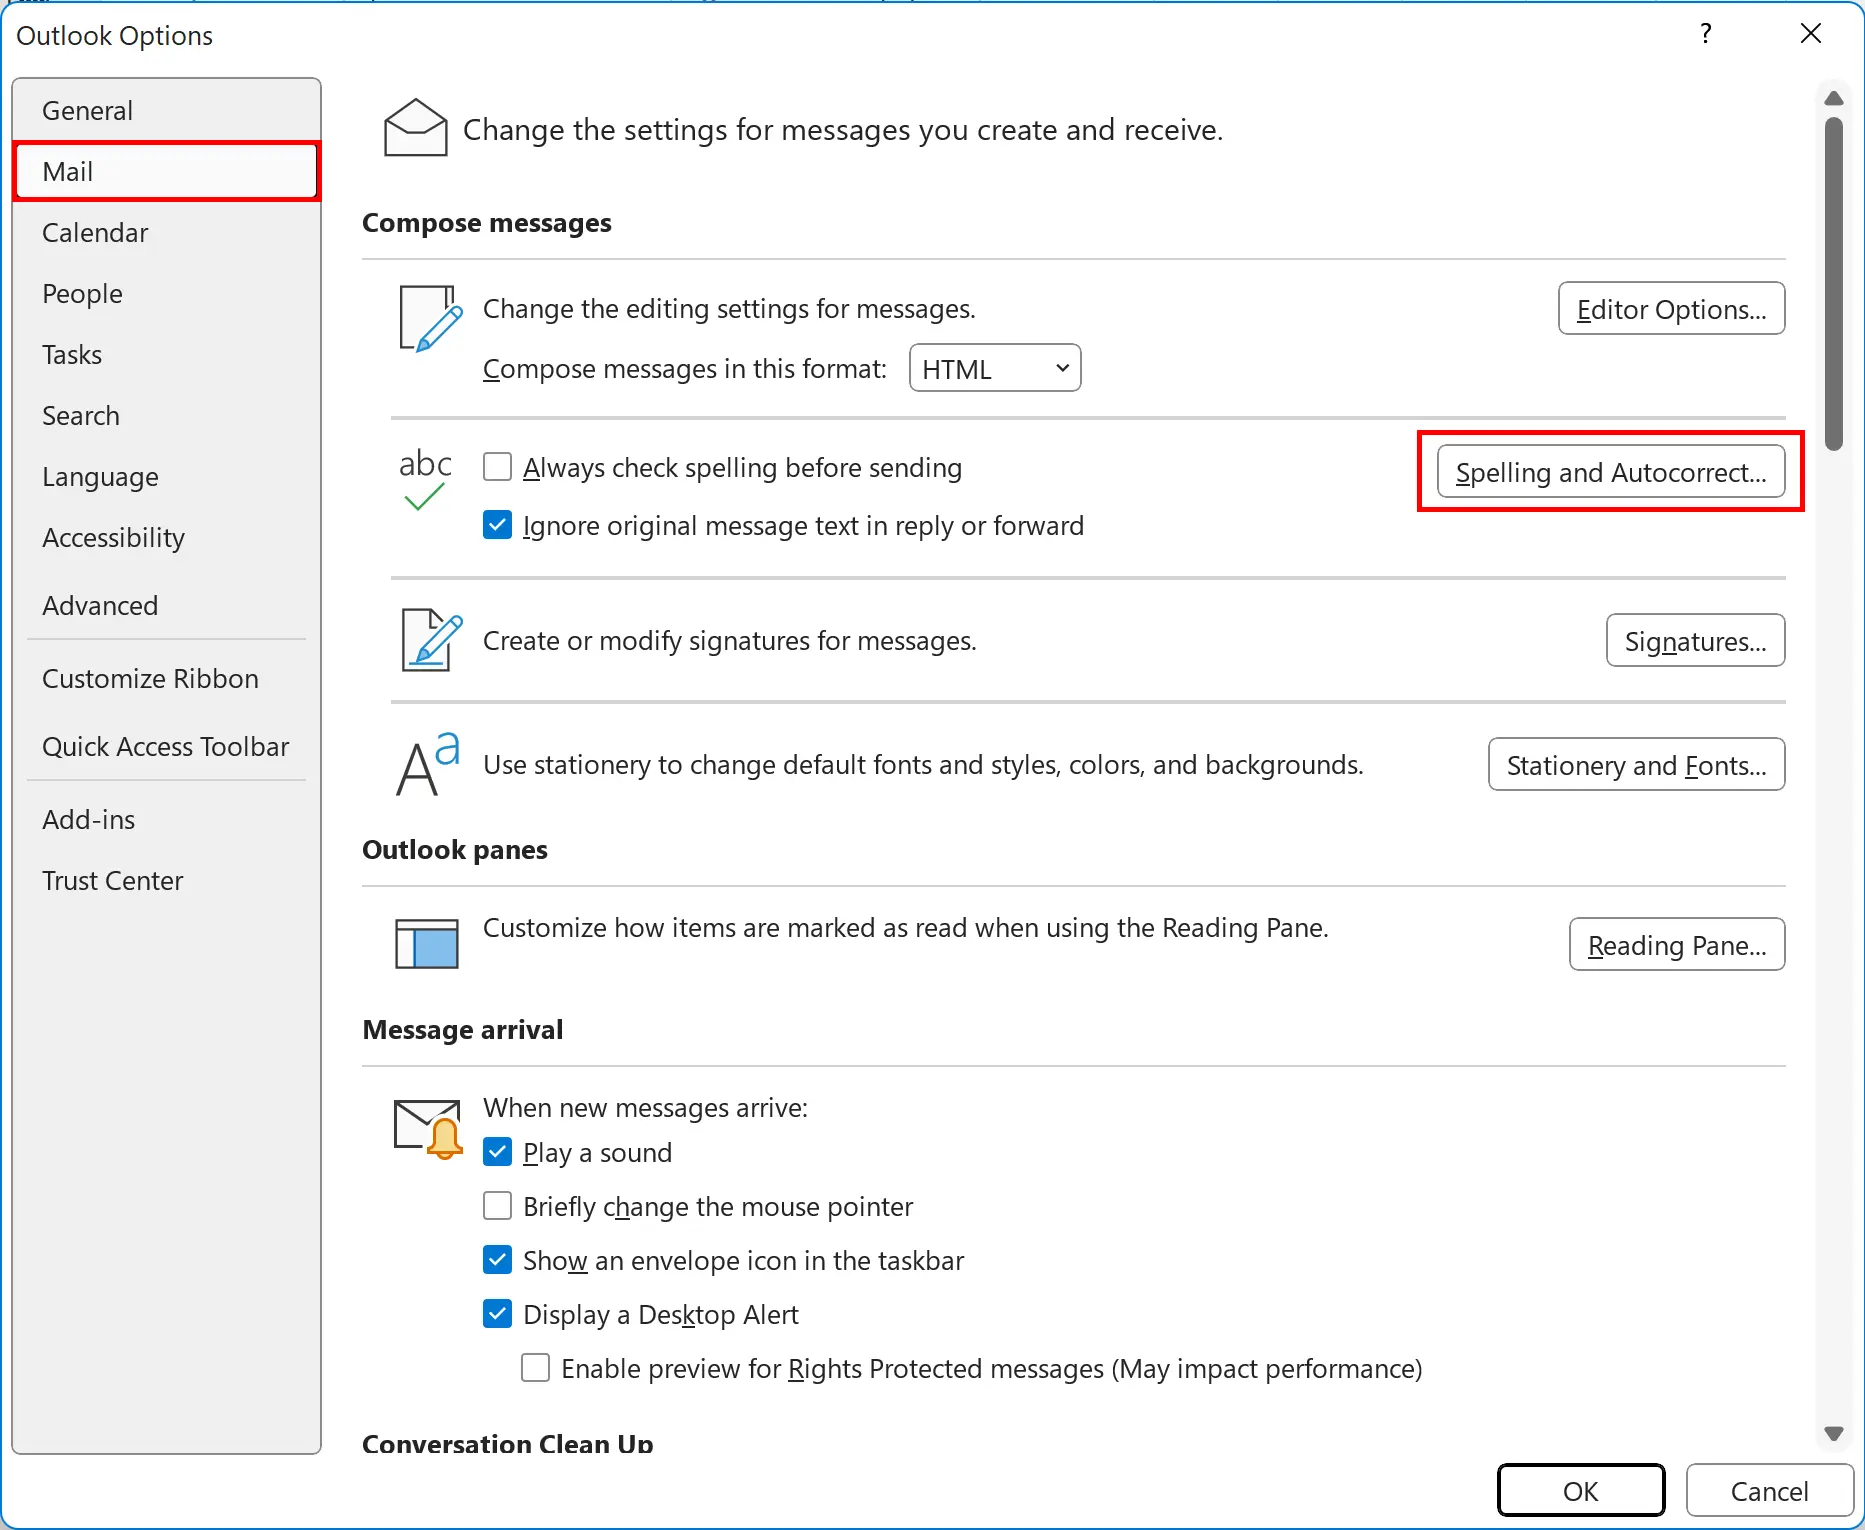Click the vertical scrollbar thumb
The height and width of the screenshot is (1530, 1865).
(x=1833, y=284)
